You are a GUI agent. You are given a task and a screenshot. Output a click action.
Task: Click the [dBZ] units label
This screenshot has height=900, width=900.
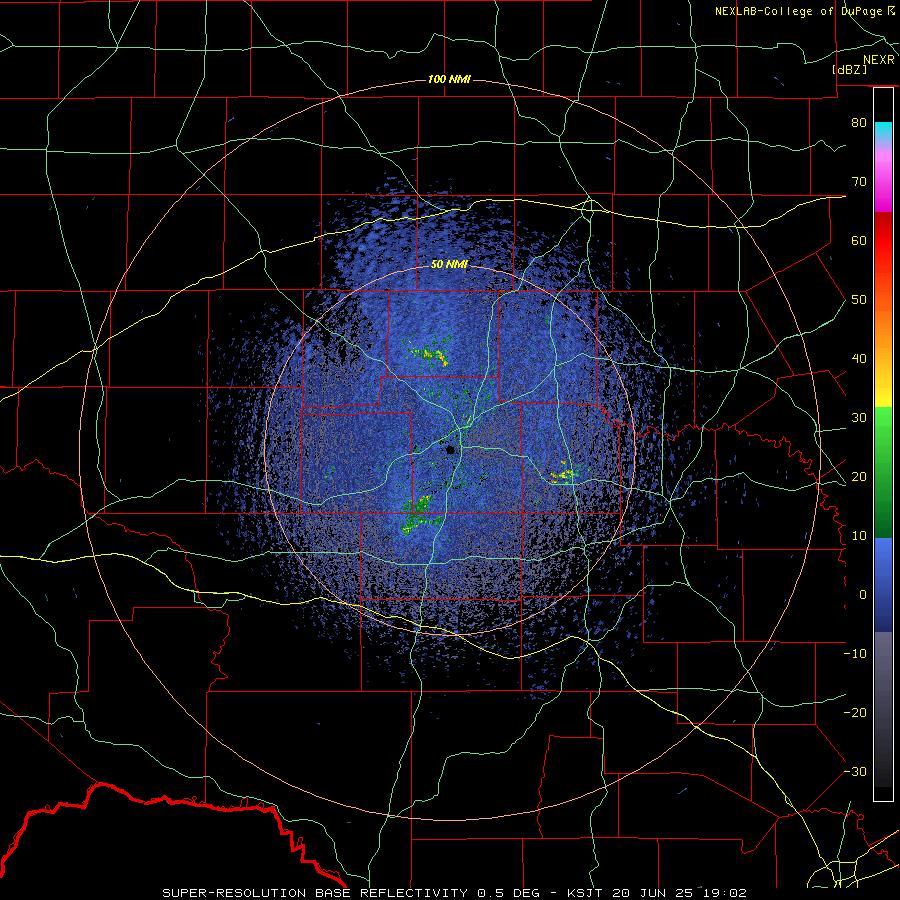pos(849,70)
